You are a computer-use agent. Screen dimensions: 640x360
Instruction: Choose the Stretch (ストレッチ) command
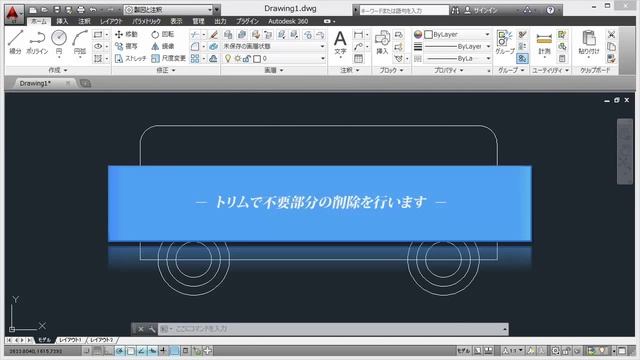tap(130, 58)
